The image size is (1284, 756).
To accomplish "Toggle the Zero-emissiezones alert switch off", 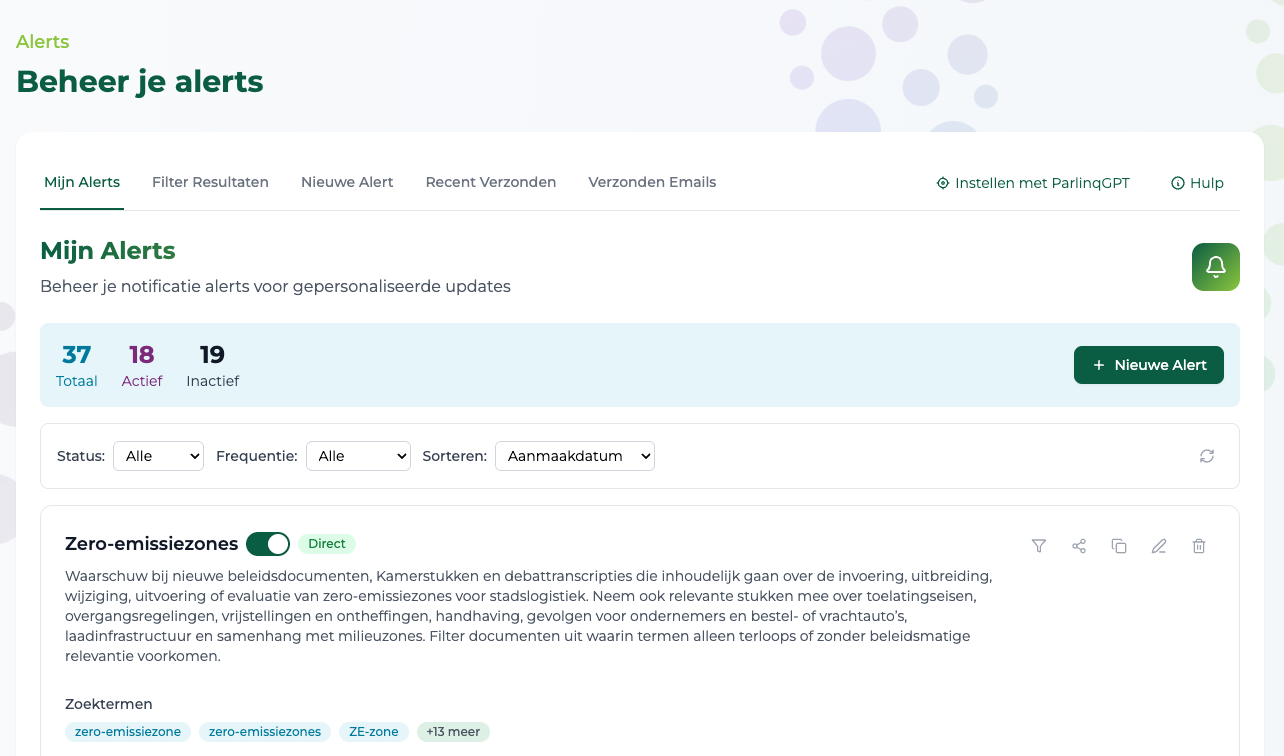I will pos(268,544).
